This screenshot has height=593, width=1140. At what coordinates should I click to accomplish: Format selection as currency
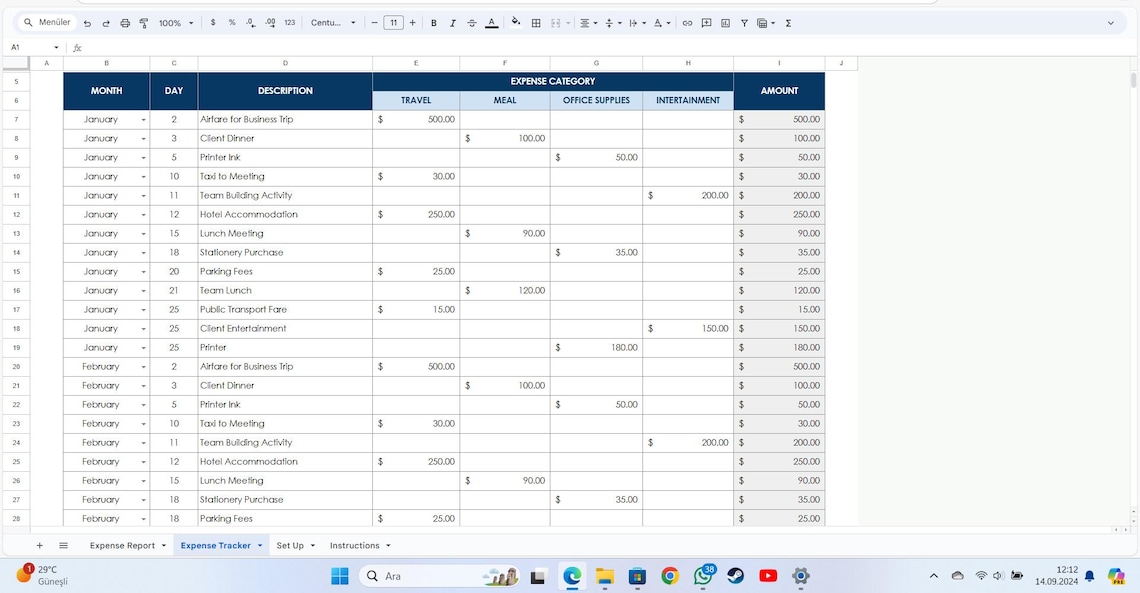click(x=212, y=22)
